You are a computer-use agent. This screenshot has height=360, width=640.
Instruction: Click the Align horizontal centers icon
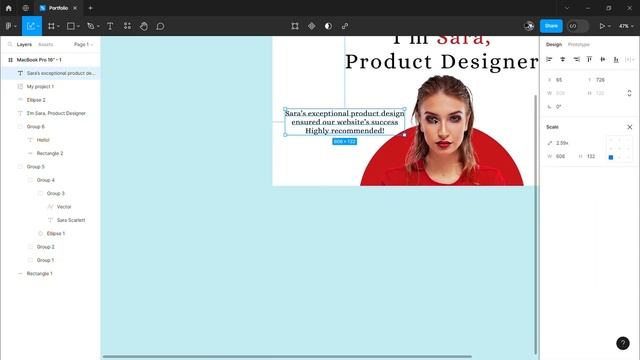(x=563, y=60)
